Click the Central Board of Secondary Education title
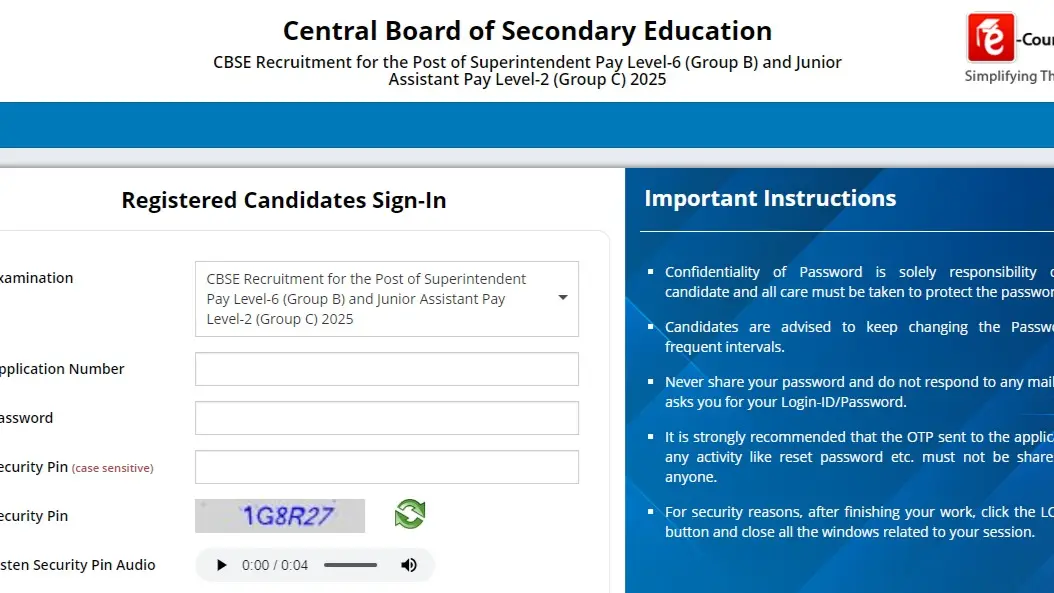 click(x=527, y=31)
